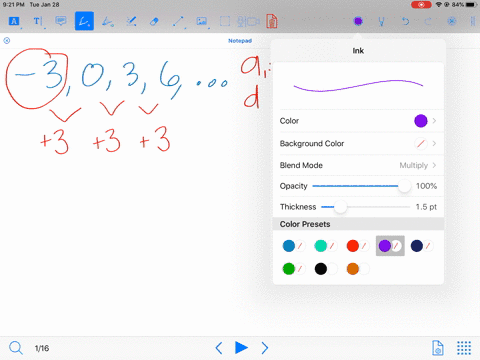Viewport: 480px width, 360px height.
Task: Start the presentation play button
Action: point(241,348)
